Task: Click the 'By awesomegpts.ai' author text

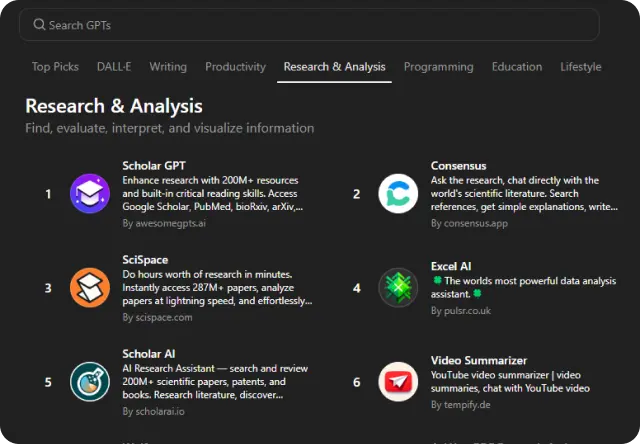Action: 164,223
